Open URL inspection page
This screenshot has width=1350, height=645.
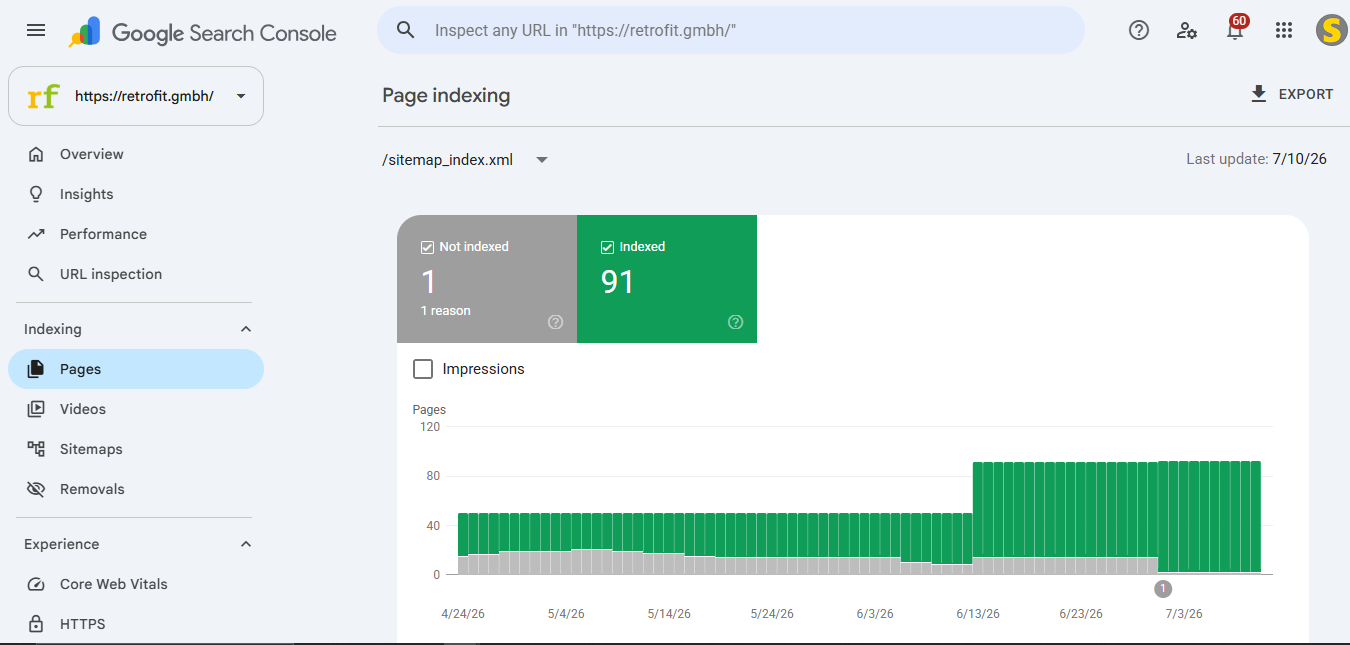136,274
